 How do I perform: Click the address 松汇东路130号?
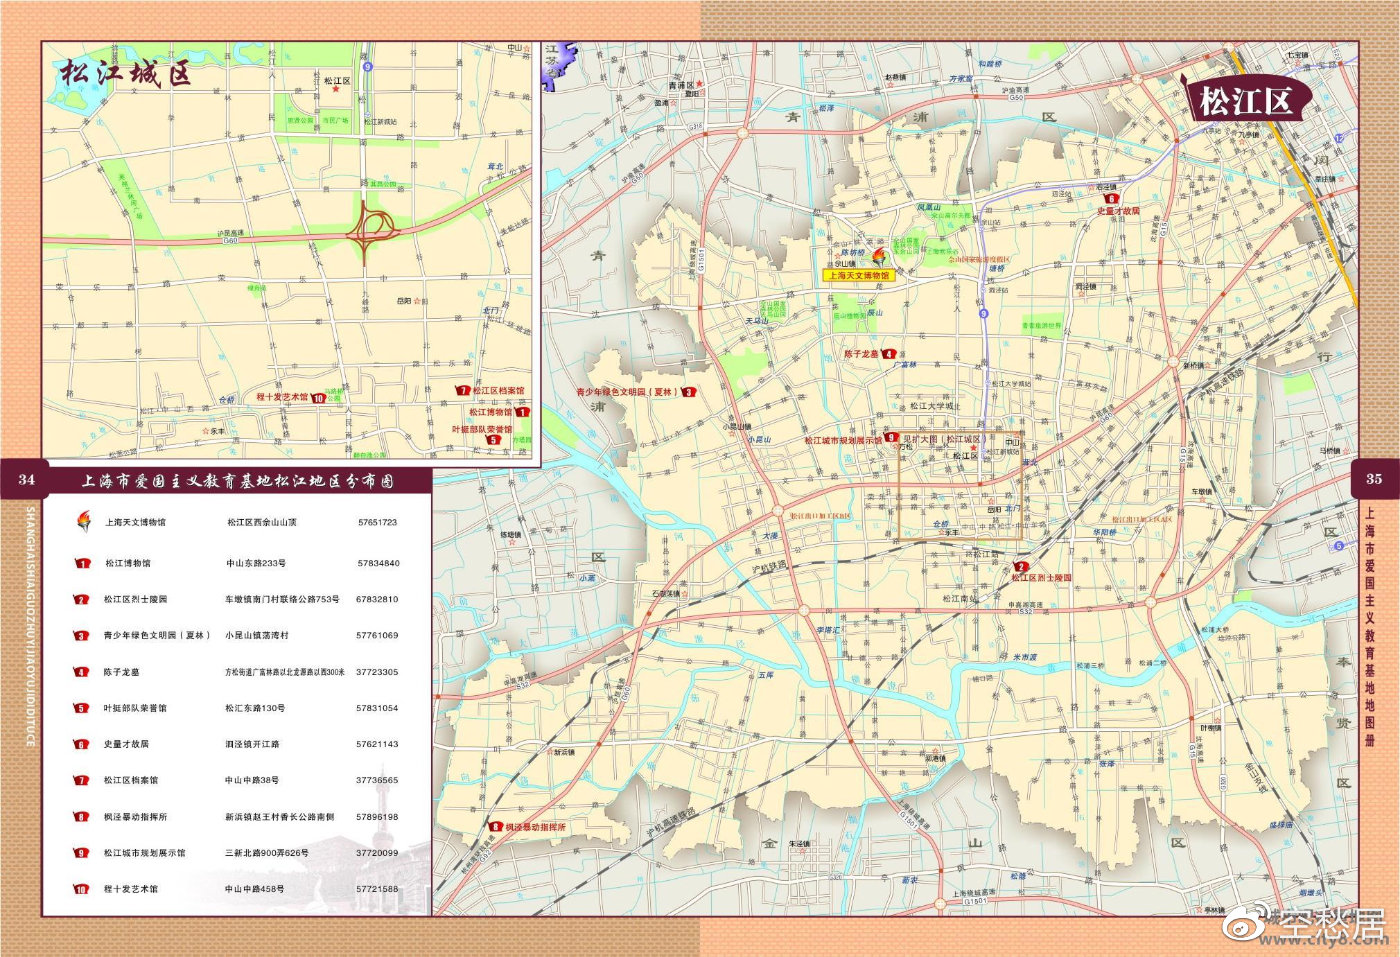(x=255, y=708)
